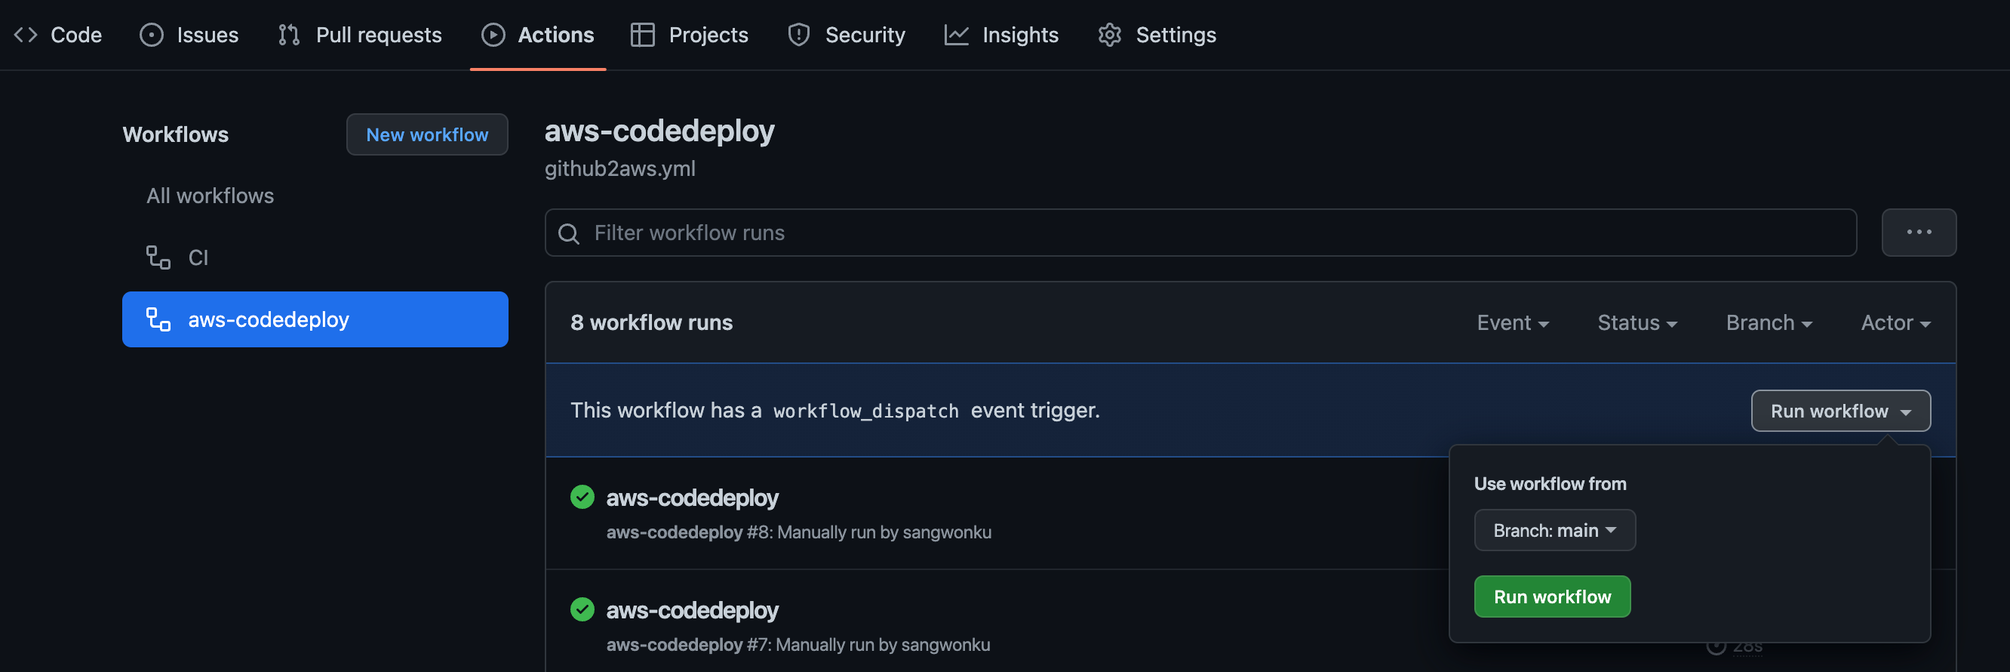Click the Settings gear icon
Viewport: 2010px width, 672px height.
1109,34
